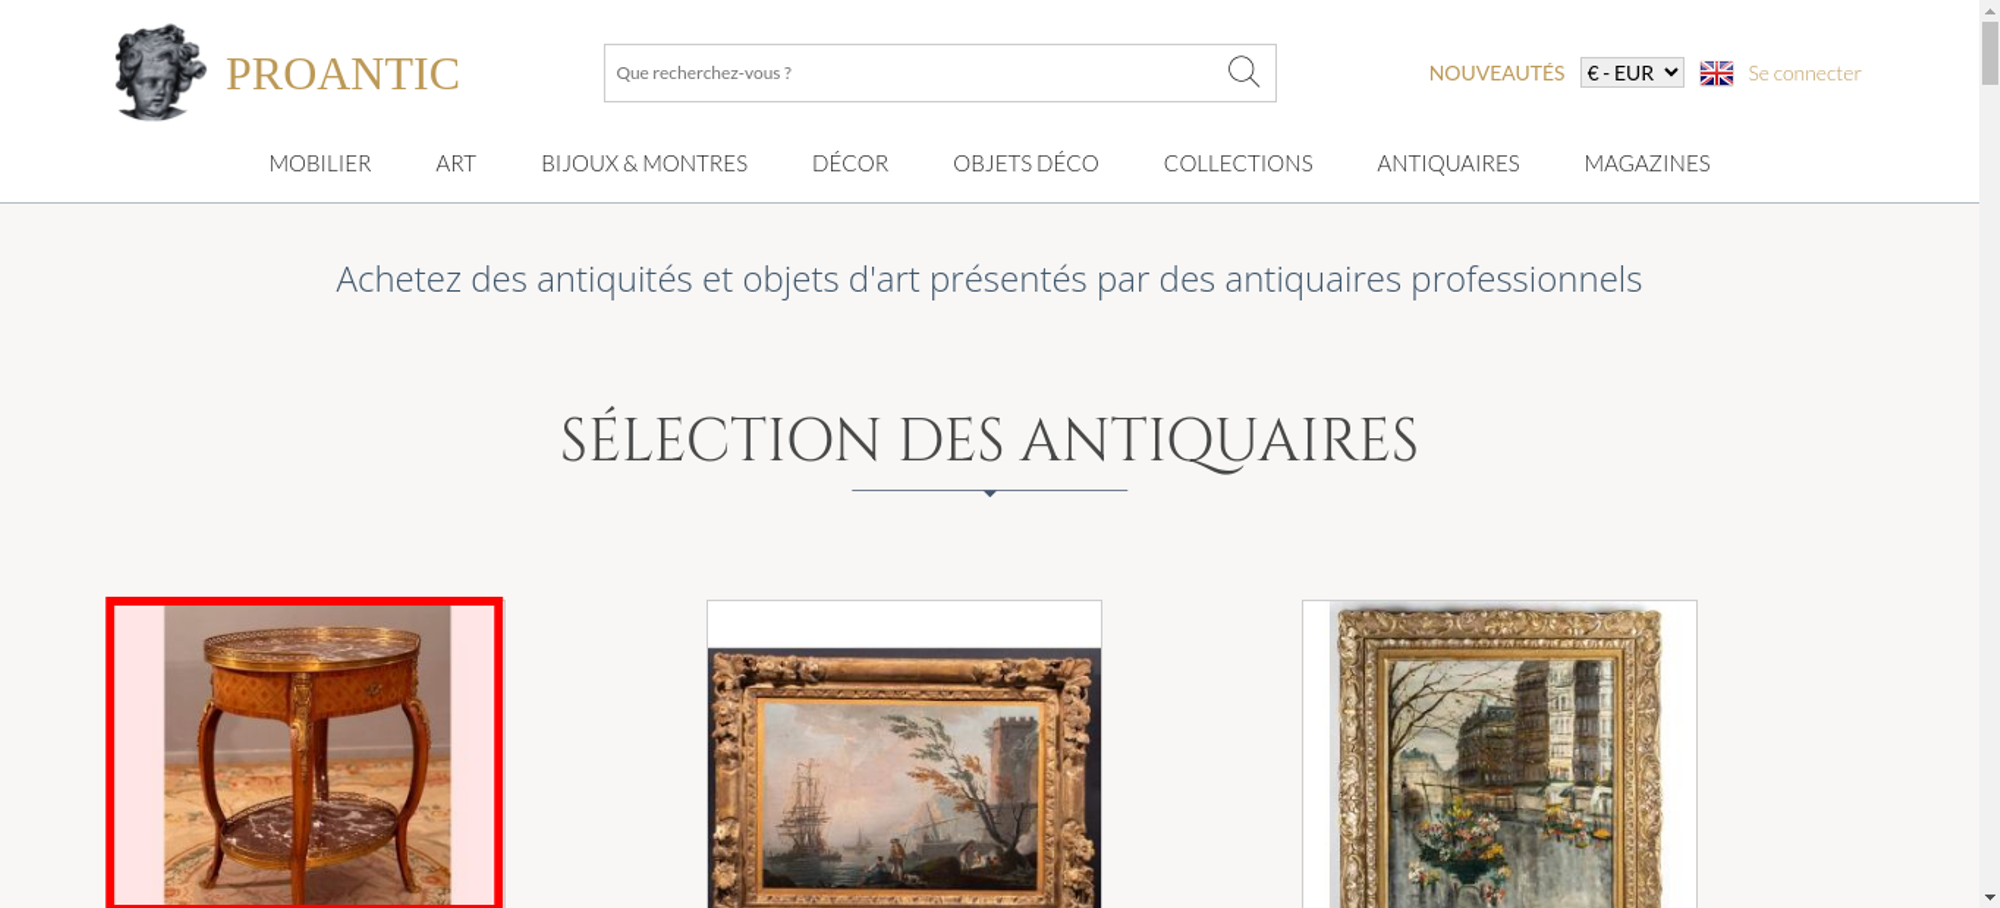The width and height of the screenshot is (2000, 908).
Task: Open the OBJETS DÉCO menu
Action: coord(1026,163)
